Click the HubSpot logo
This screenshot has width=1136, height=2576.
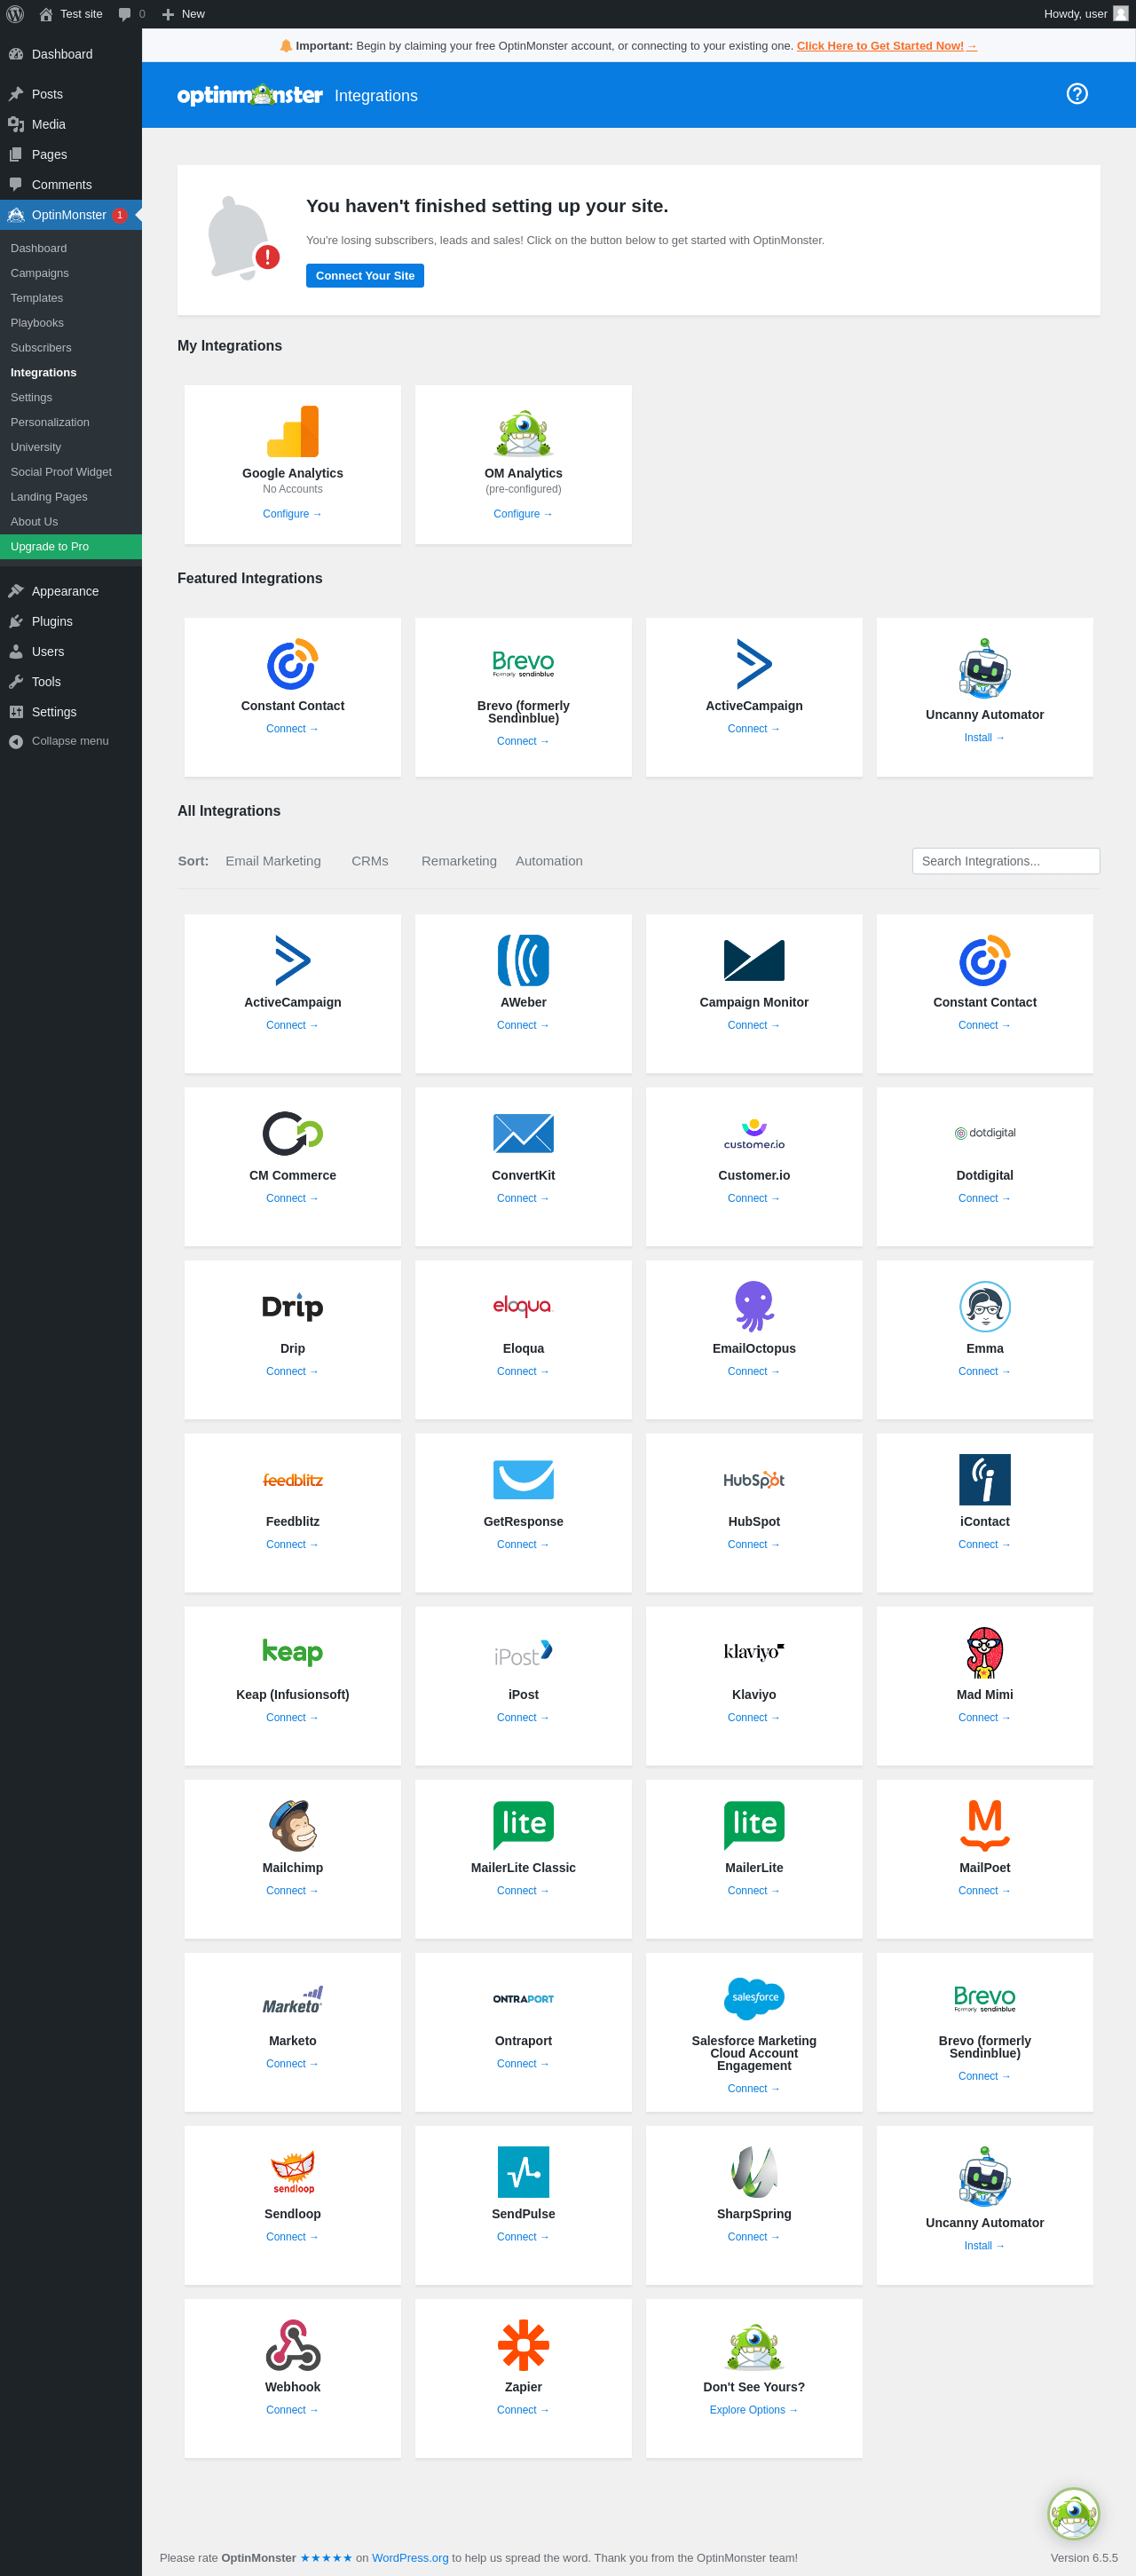pyautogui.click(x=754, y=1479)
